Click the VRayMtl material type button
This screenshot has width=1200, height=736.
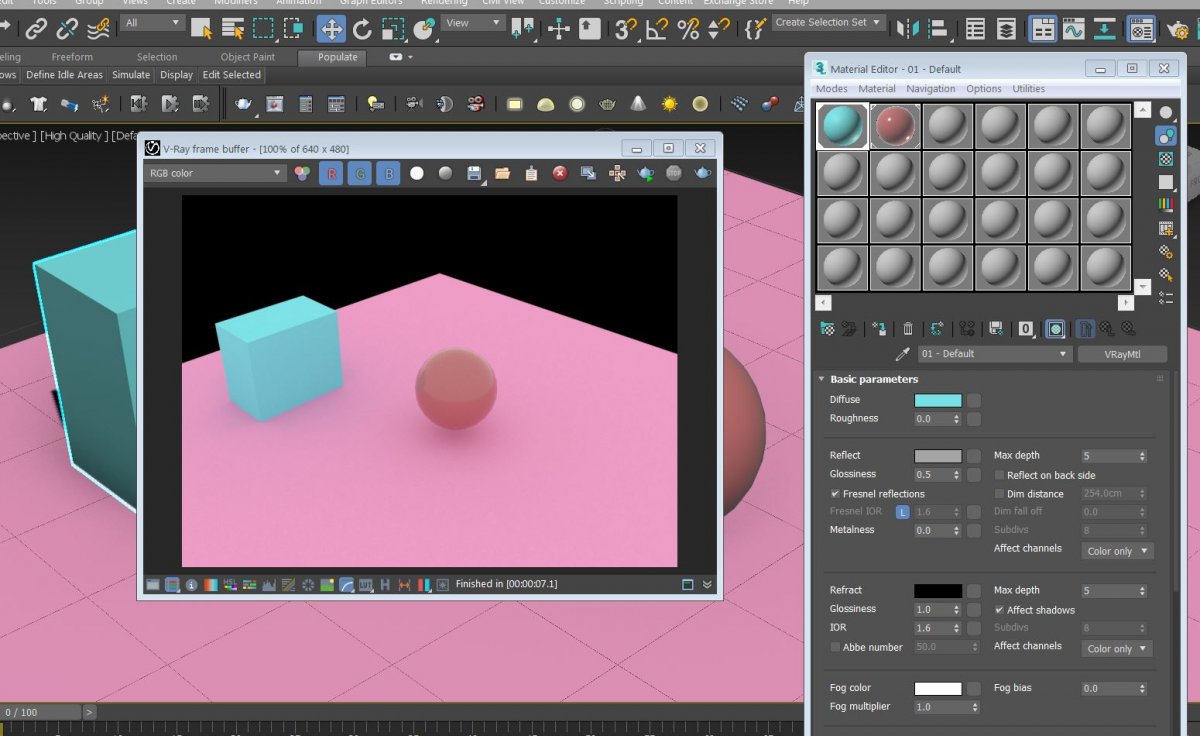pos(1121,354)
